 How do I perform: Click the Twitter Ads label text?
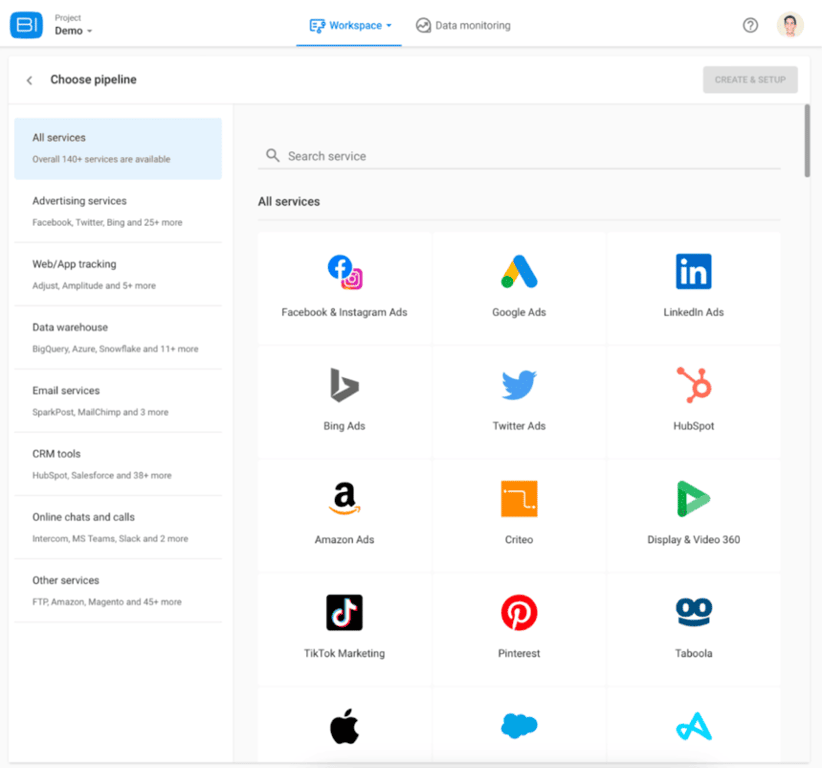[519, 426]
